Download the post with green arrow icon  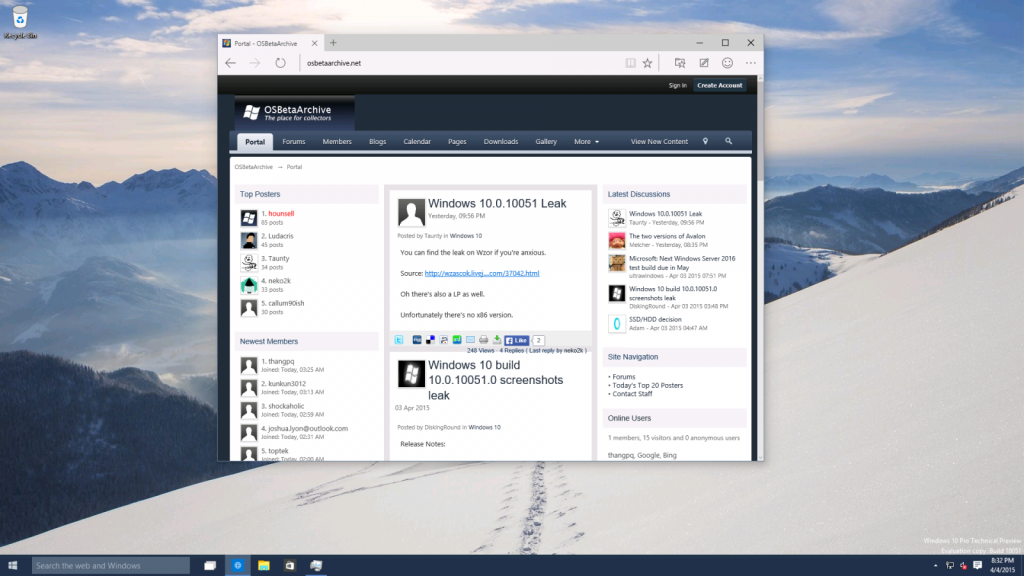pyautogui.click(x=497, y=340)
